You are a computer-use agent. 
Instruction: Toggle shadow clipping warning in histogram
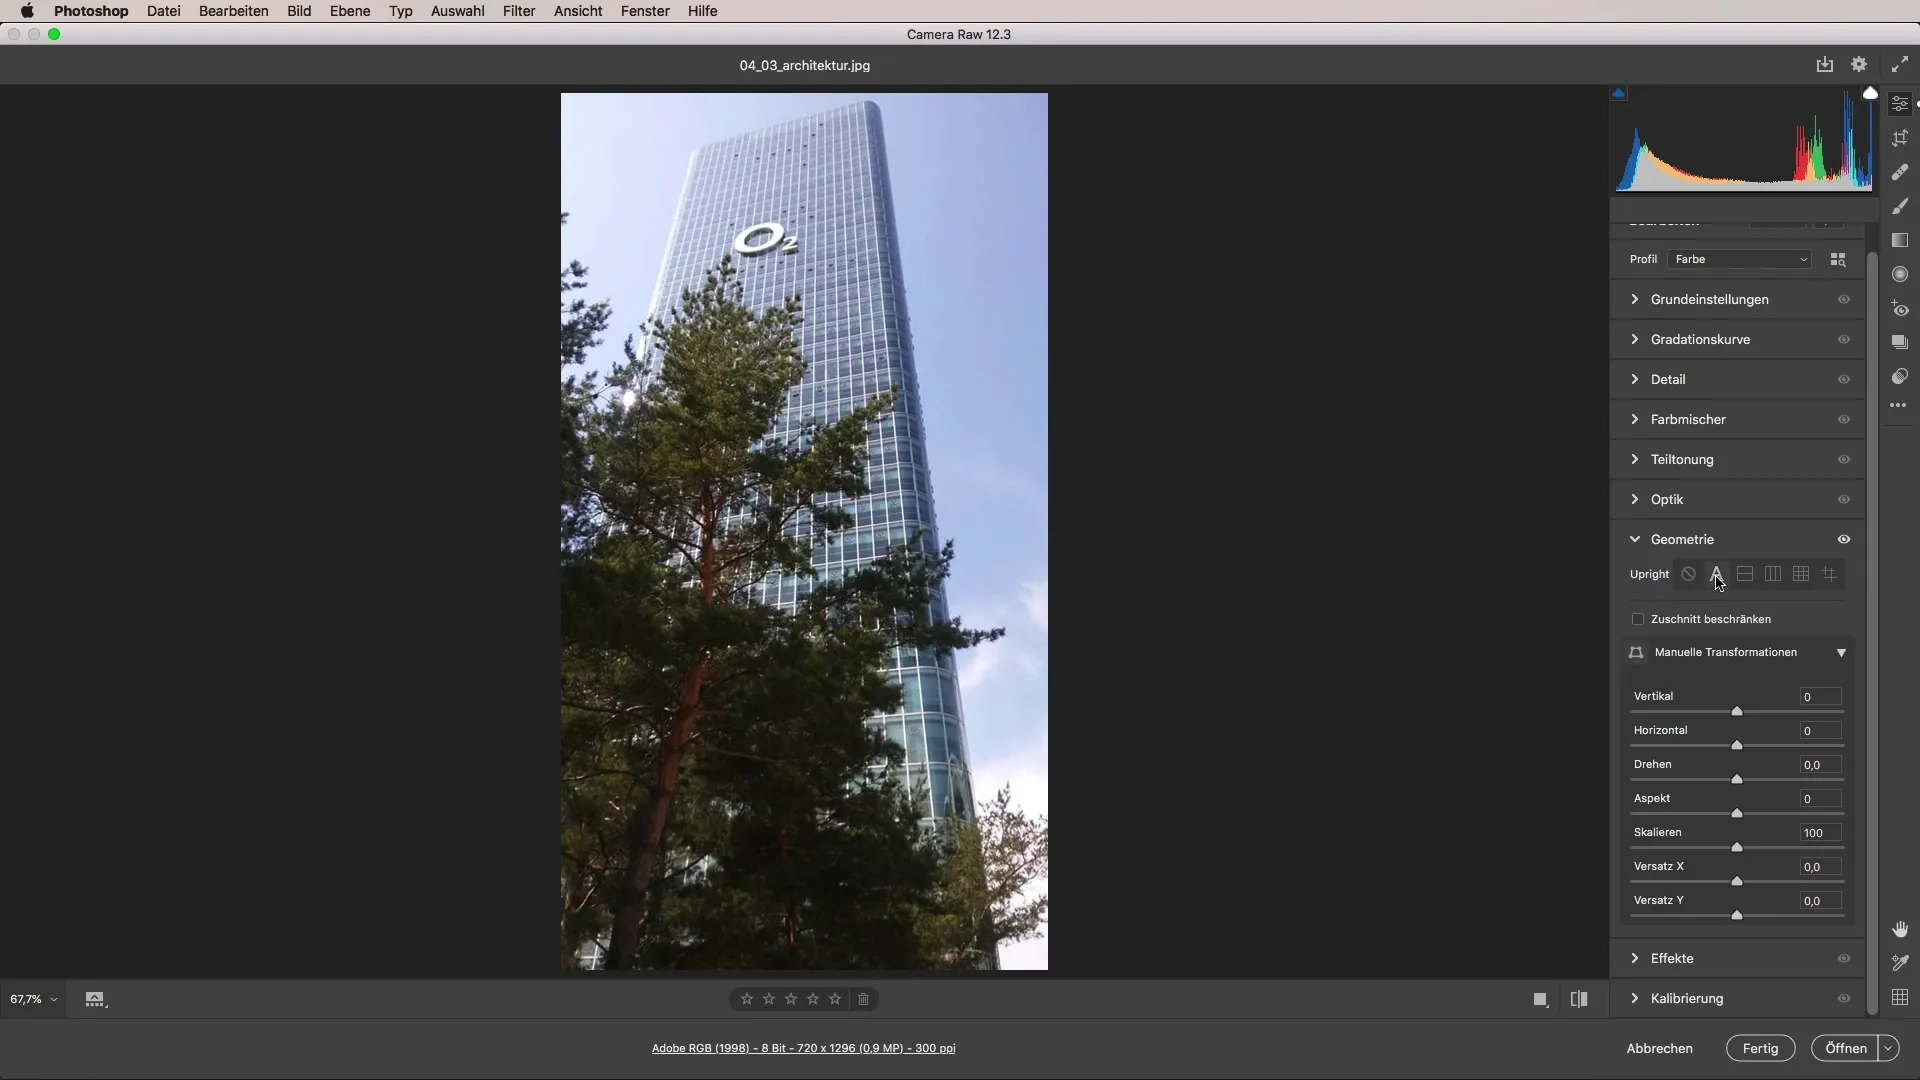tap(1618, 93)
